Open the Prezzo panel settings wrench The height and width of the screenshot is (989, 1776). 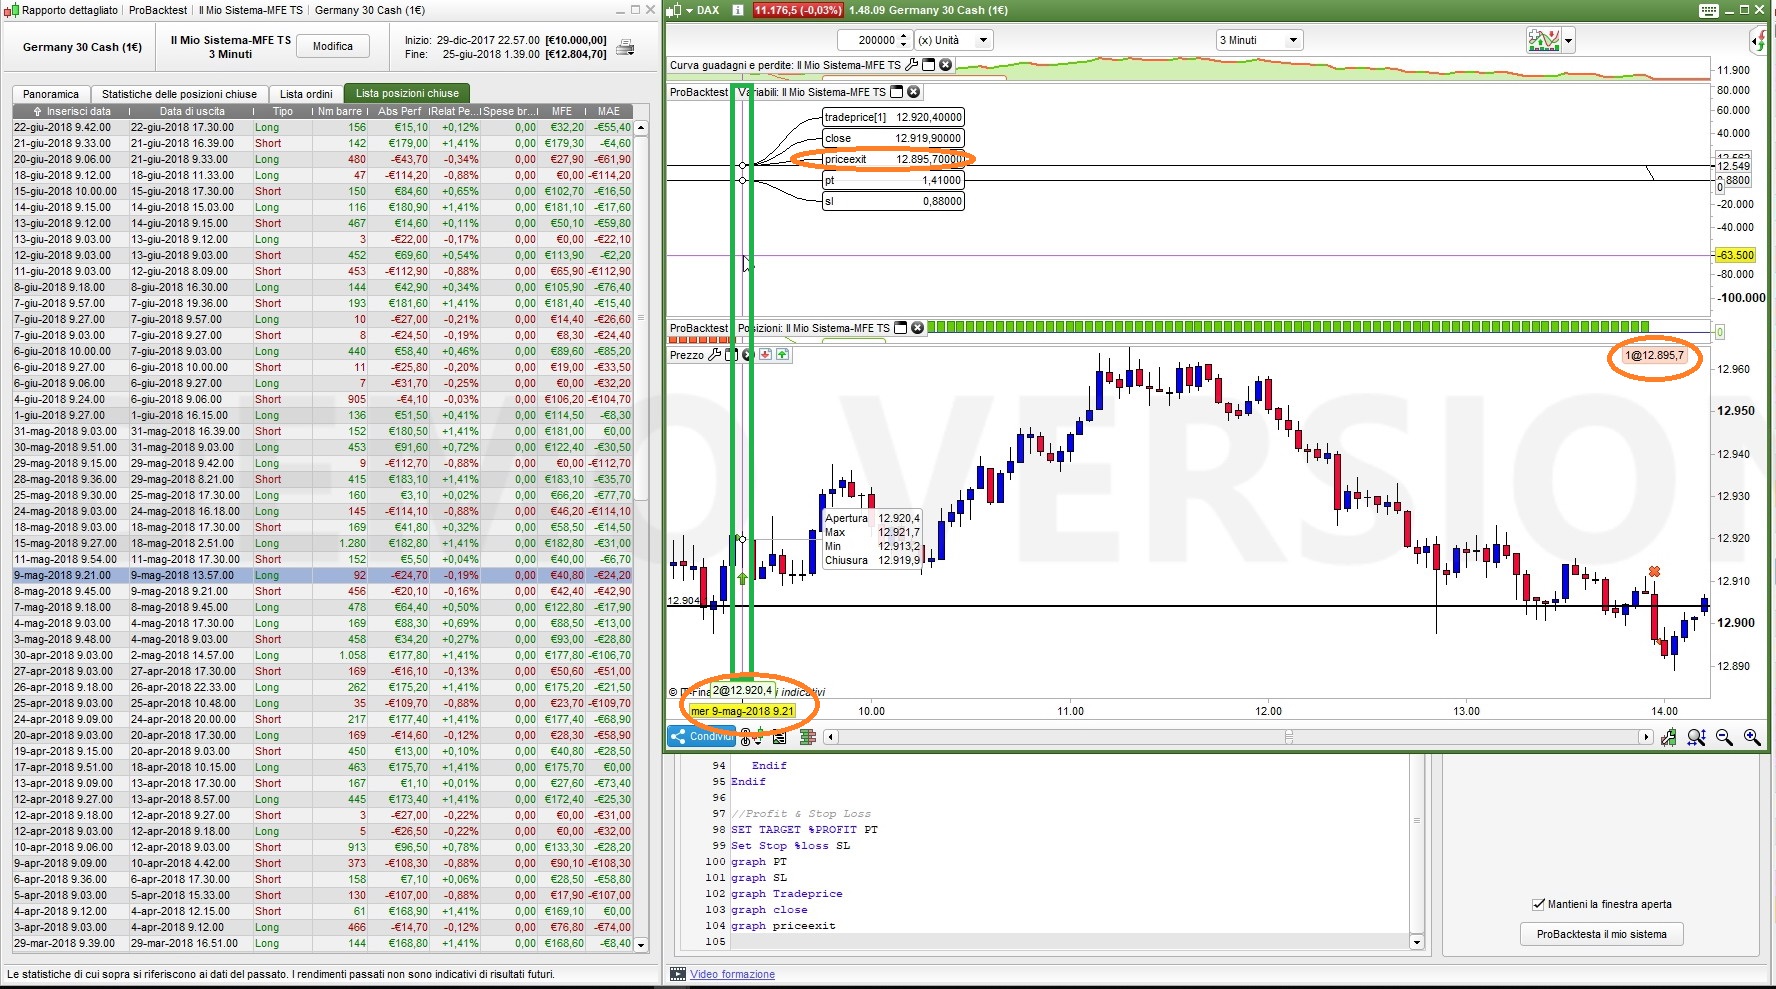click(714, 355)
